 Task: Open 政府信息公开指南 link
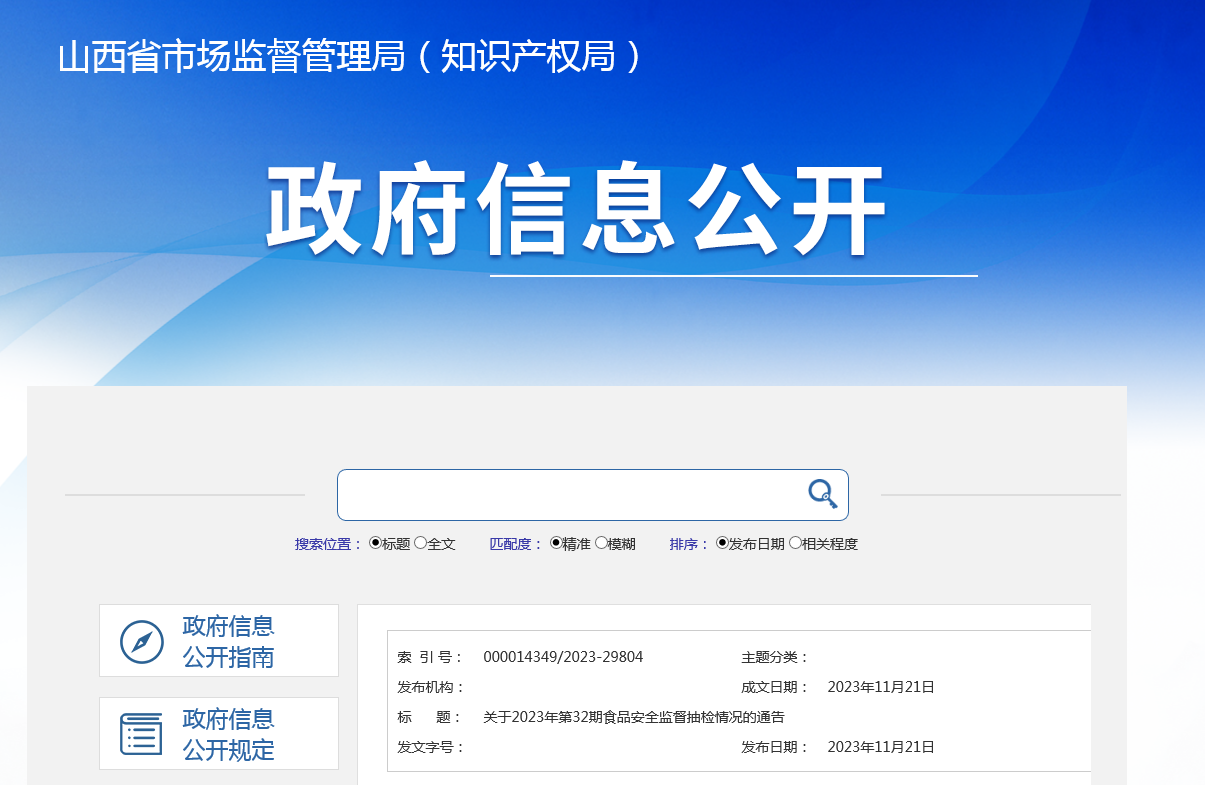pyautogui.click(x=228, y=641)
